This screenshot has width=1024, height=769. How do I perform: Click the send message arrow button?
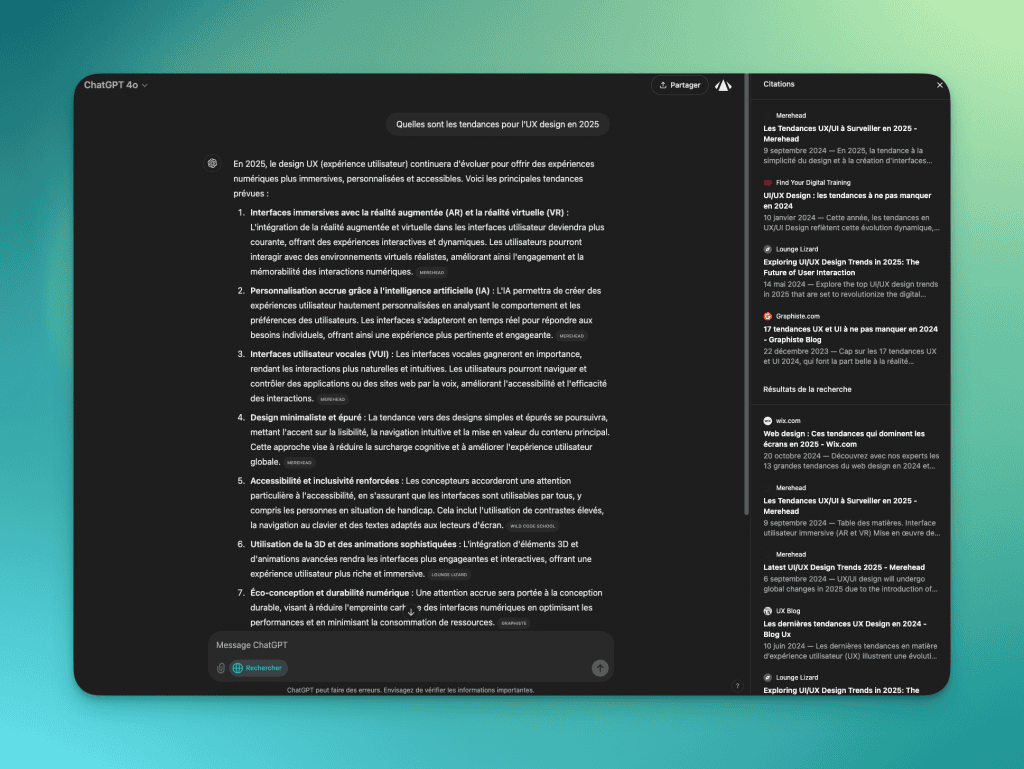coord(600,668)
